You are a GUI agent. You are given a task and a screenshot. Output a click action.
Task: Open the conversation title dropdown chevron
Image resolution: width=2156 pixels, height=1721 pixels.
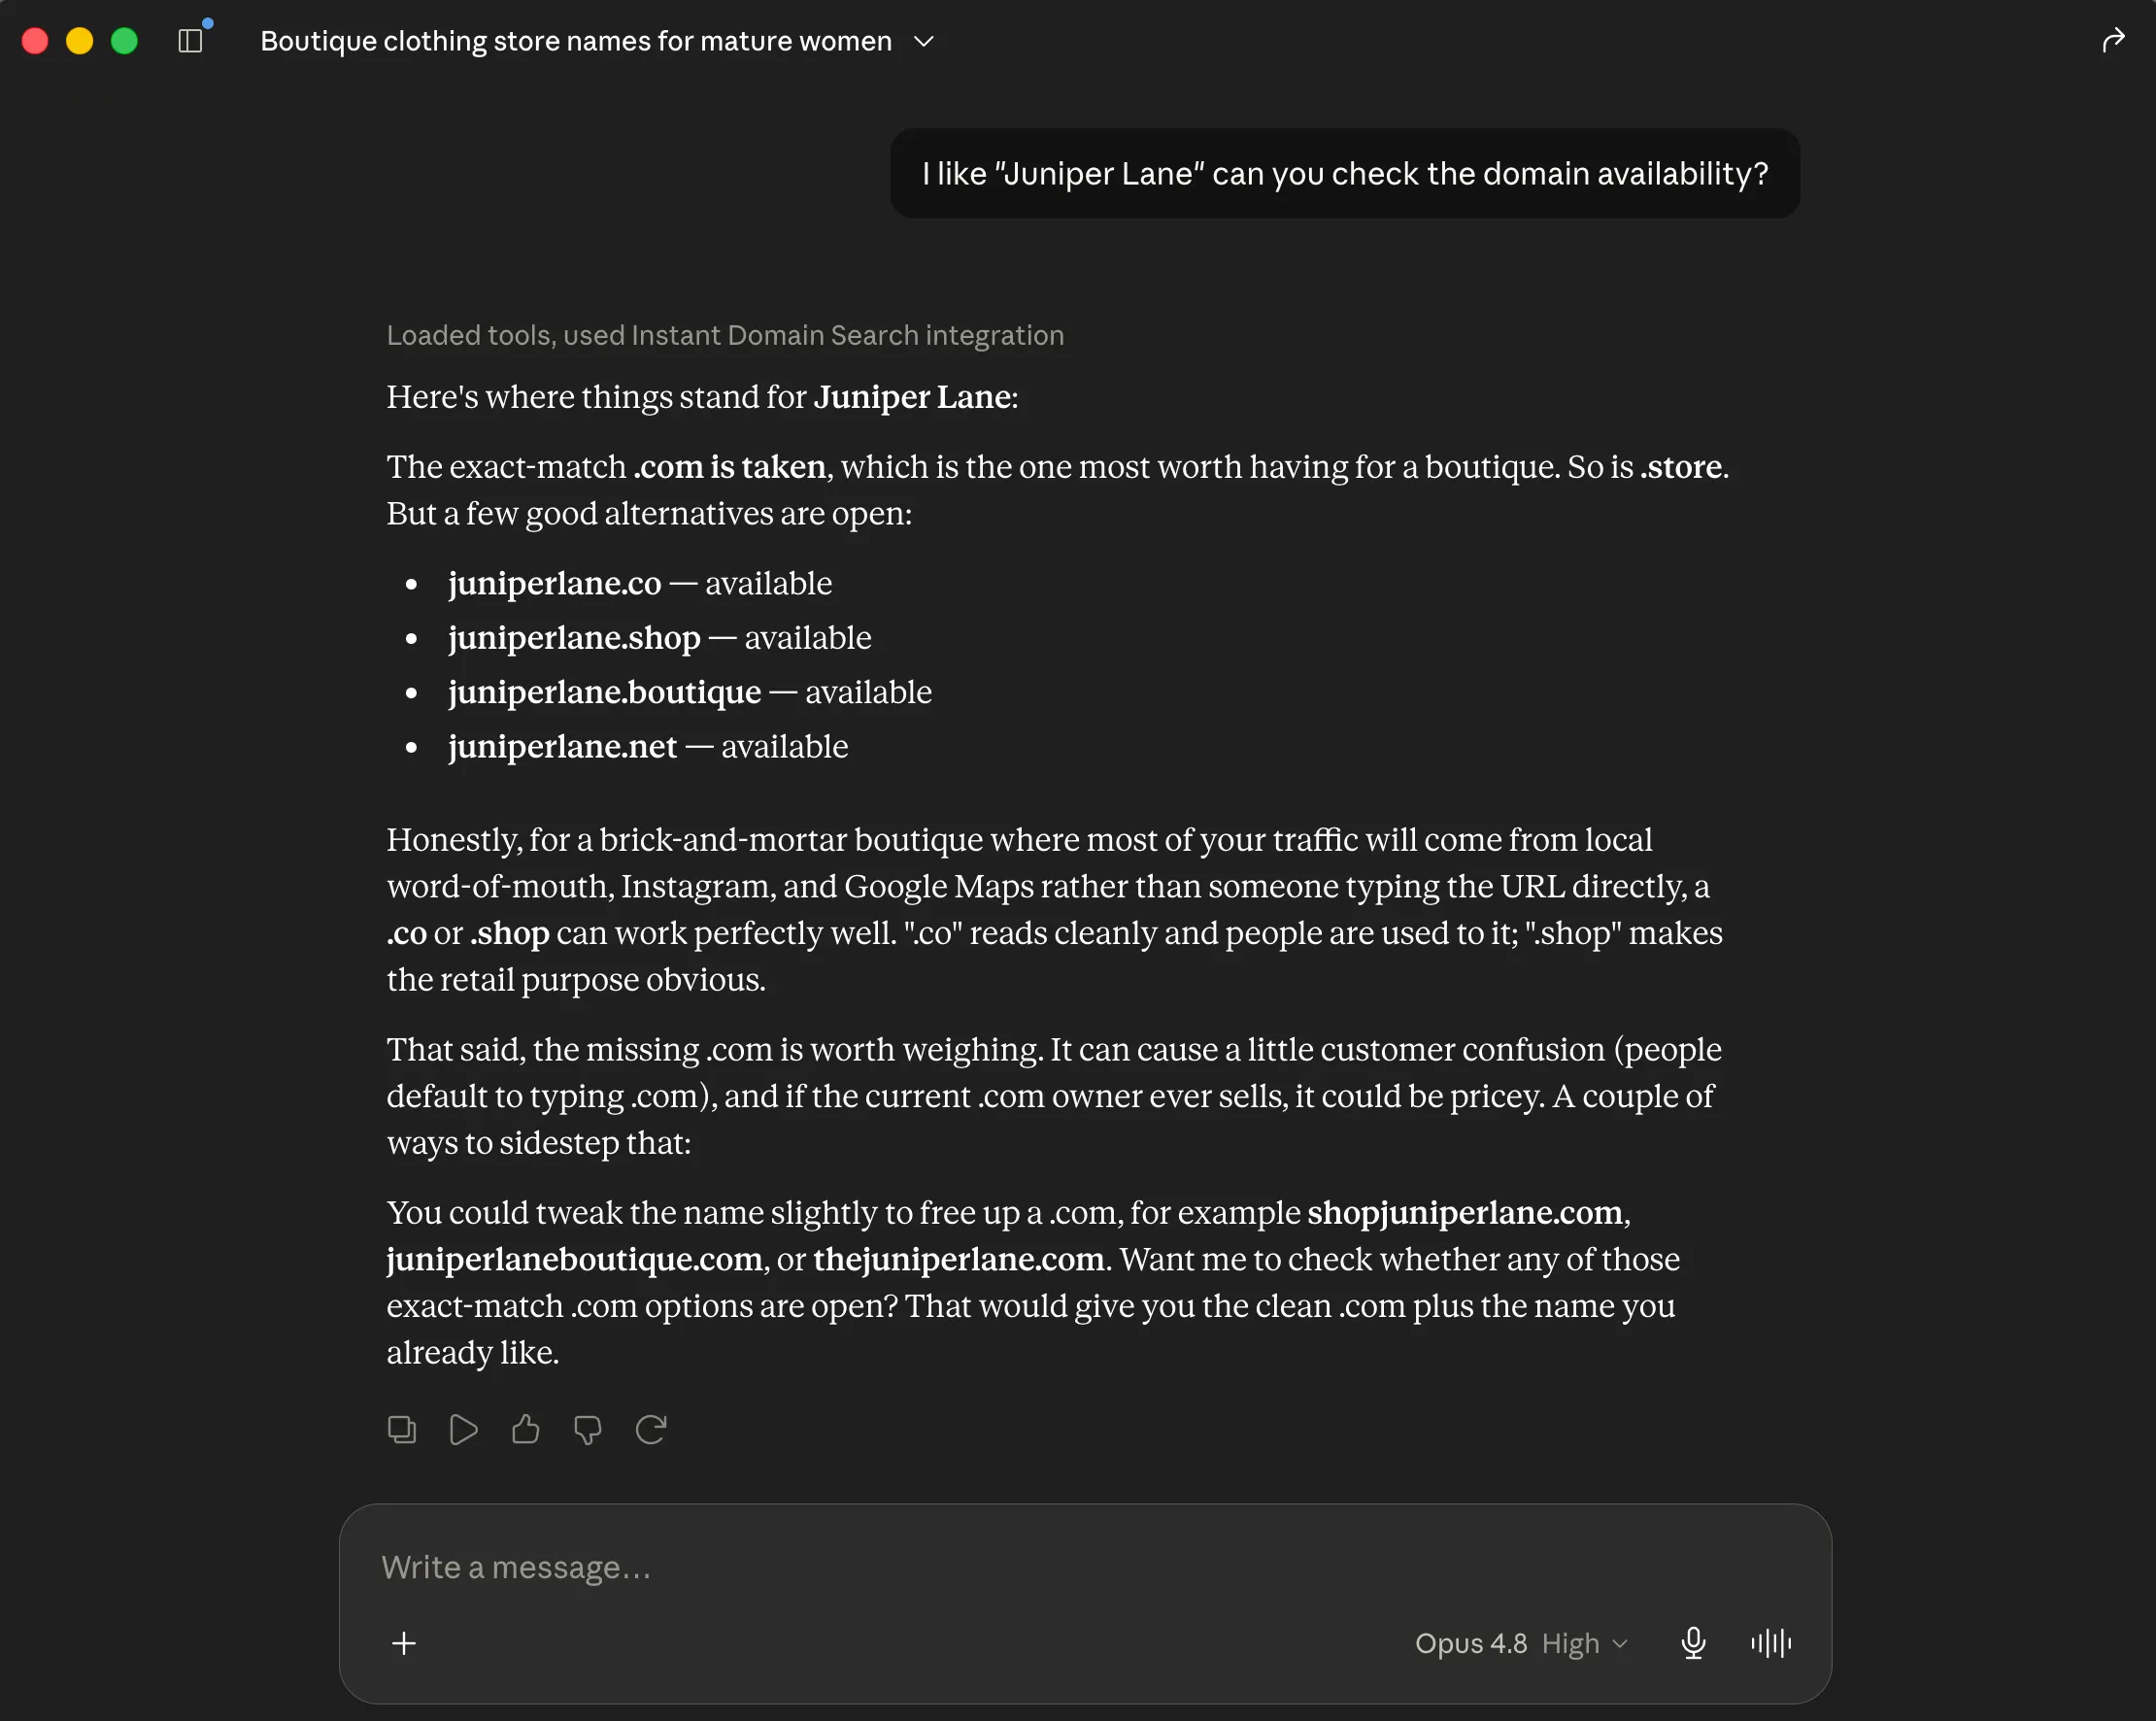tap(924, 41)
